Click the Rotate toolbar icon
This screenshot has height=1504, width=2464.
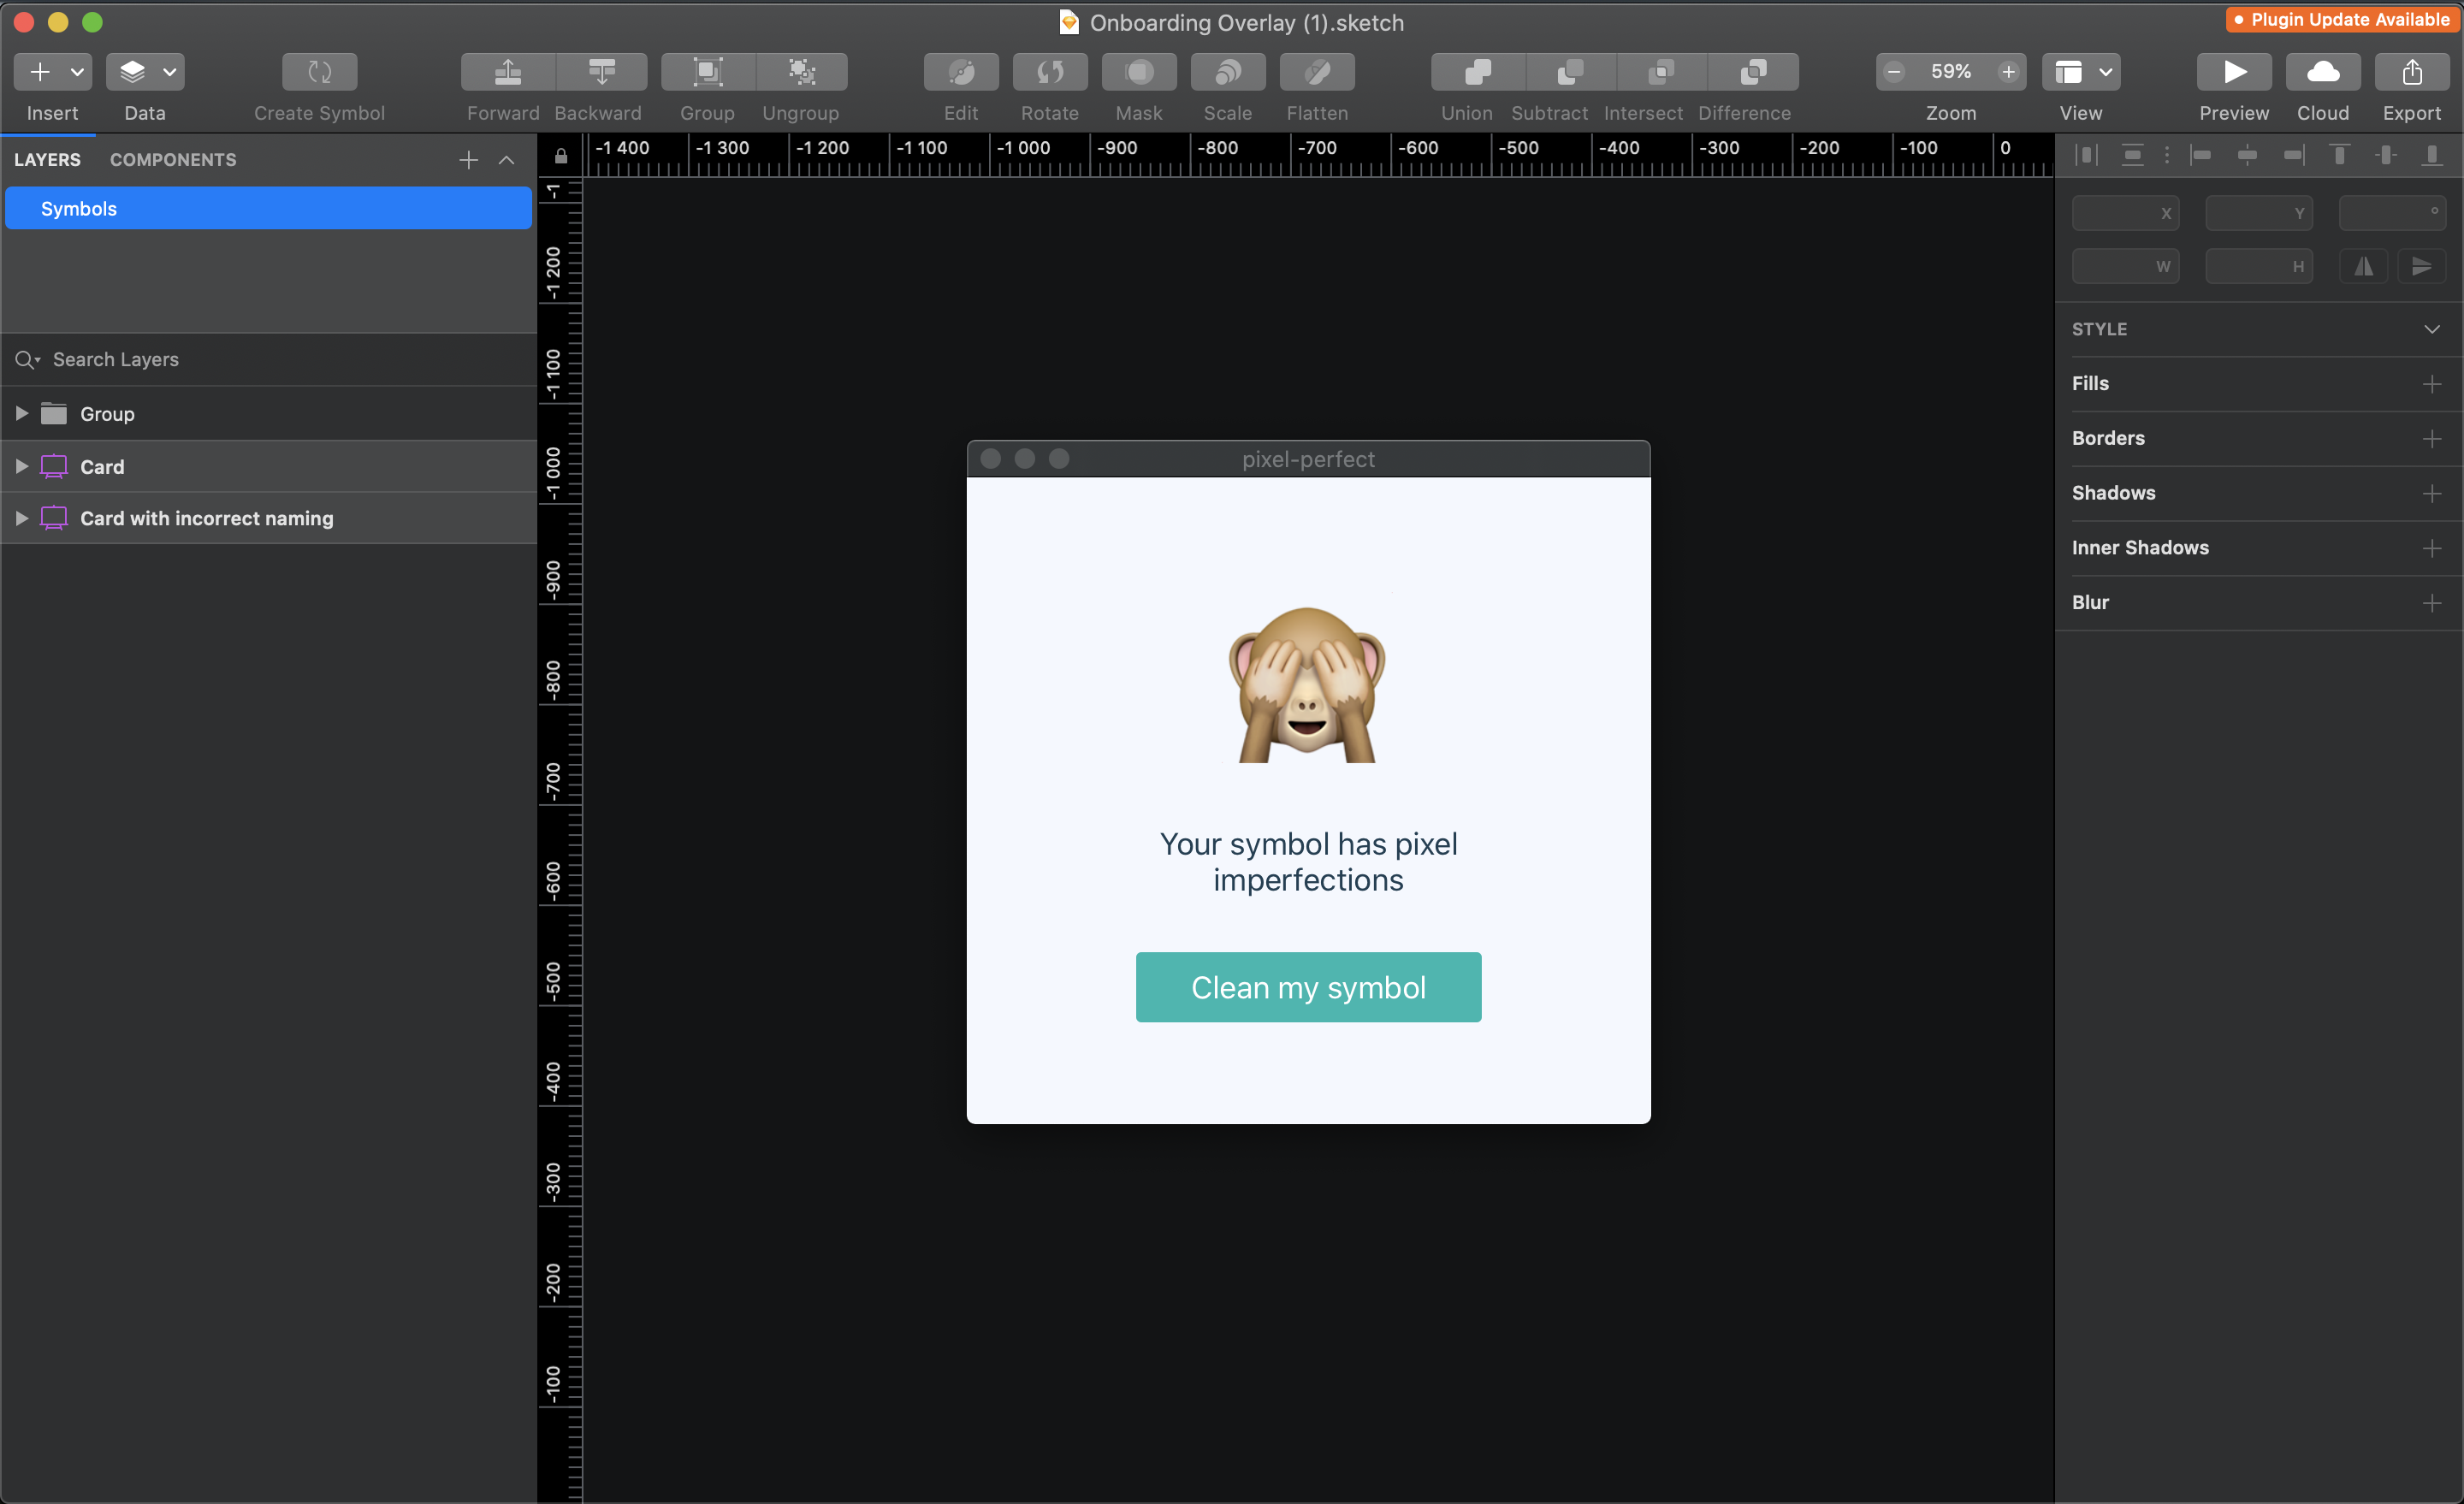[1050, 71]
